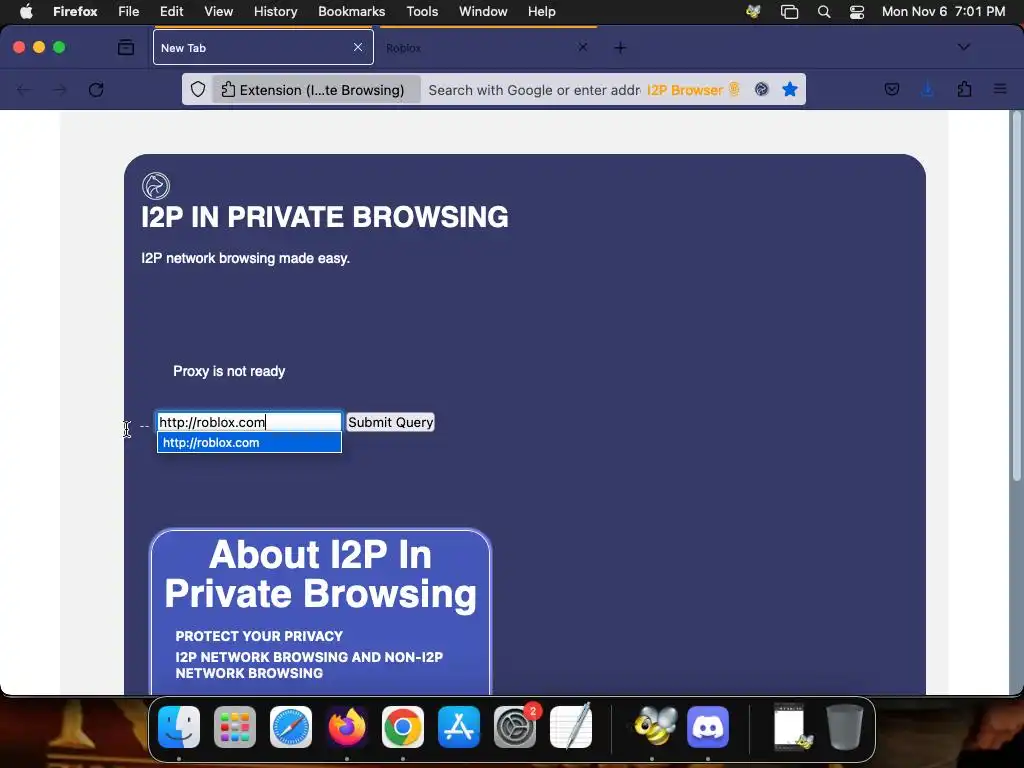Close the New Tab tab
Screen dimensions: 1024x768
pyautogui.click(x=358, y=47)
